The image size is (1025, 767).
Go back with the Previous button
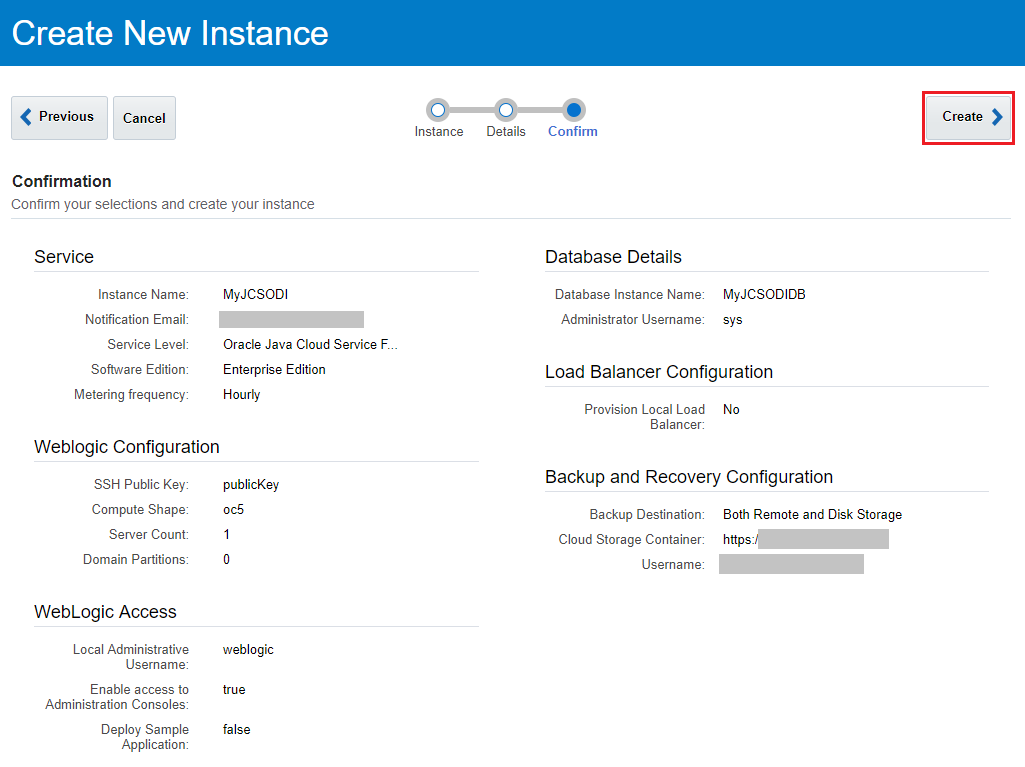click(59, 117)
